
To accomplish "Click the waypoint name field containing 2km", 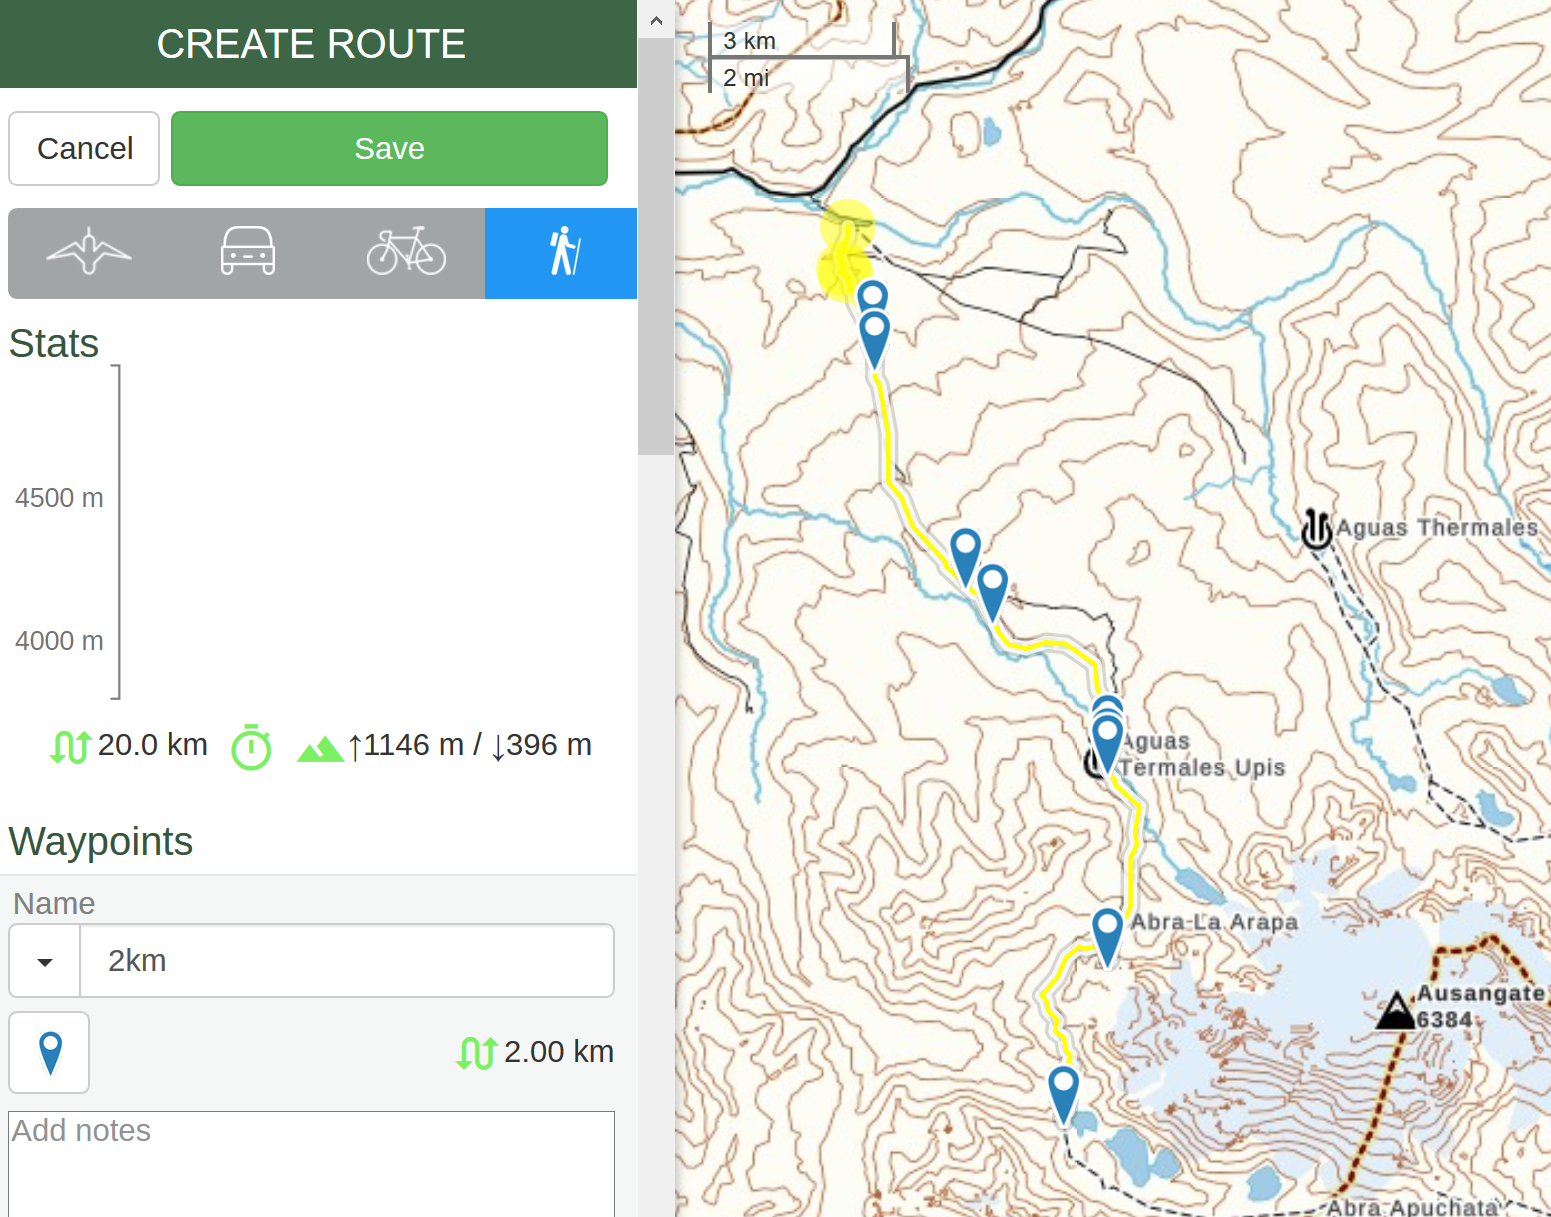I will point(346,961).
